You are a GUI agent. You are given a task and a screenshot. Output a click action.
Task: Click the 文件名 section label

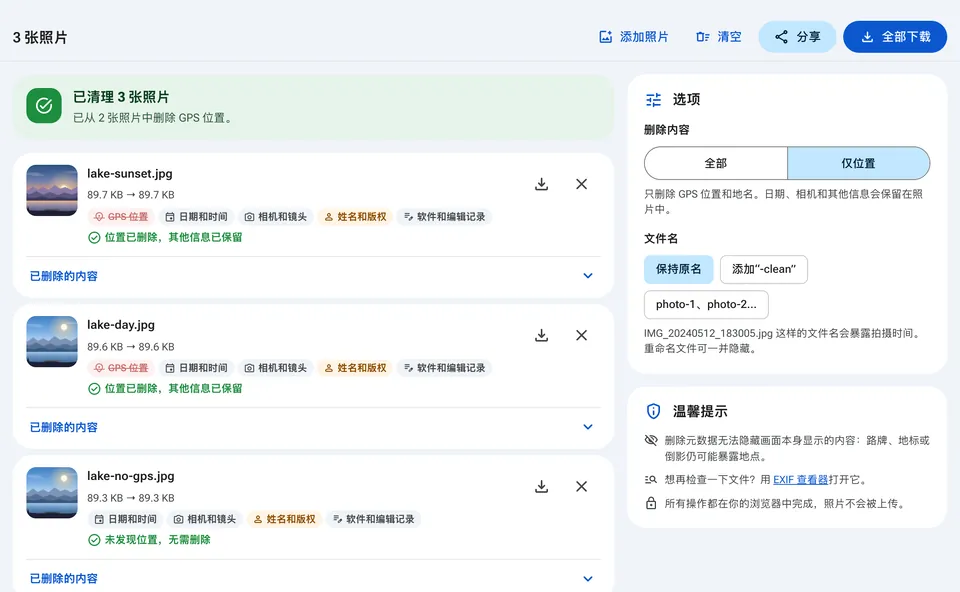(x=661, y=238)
